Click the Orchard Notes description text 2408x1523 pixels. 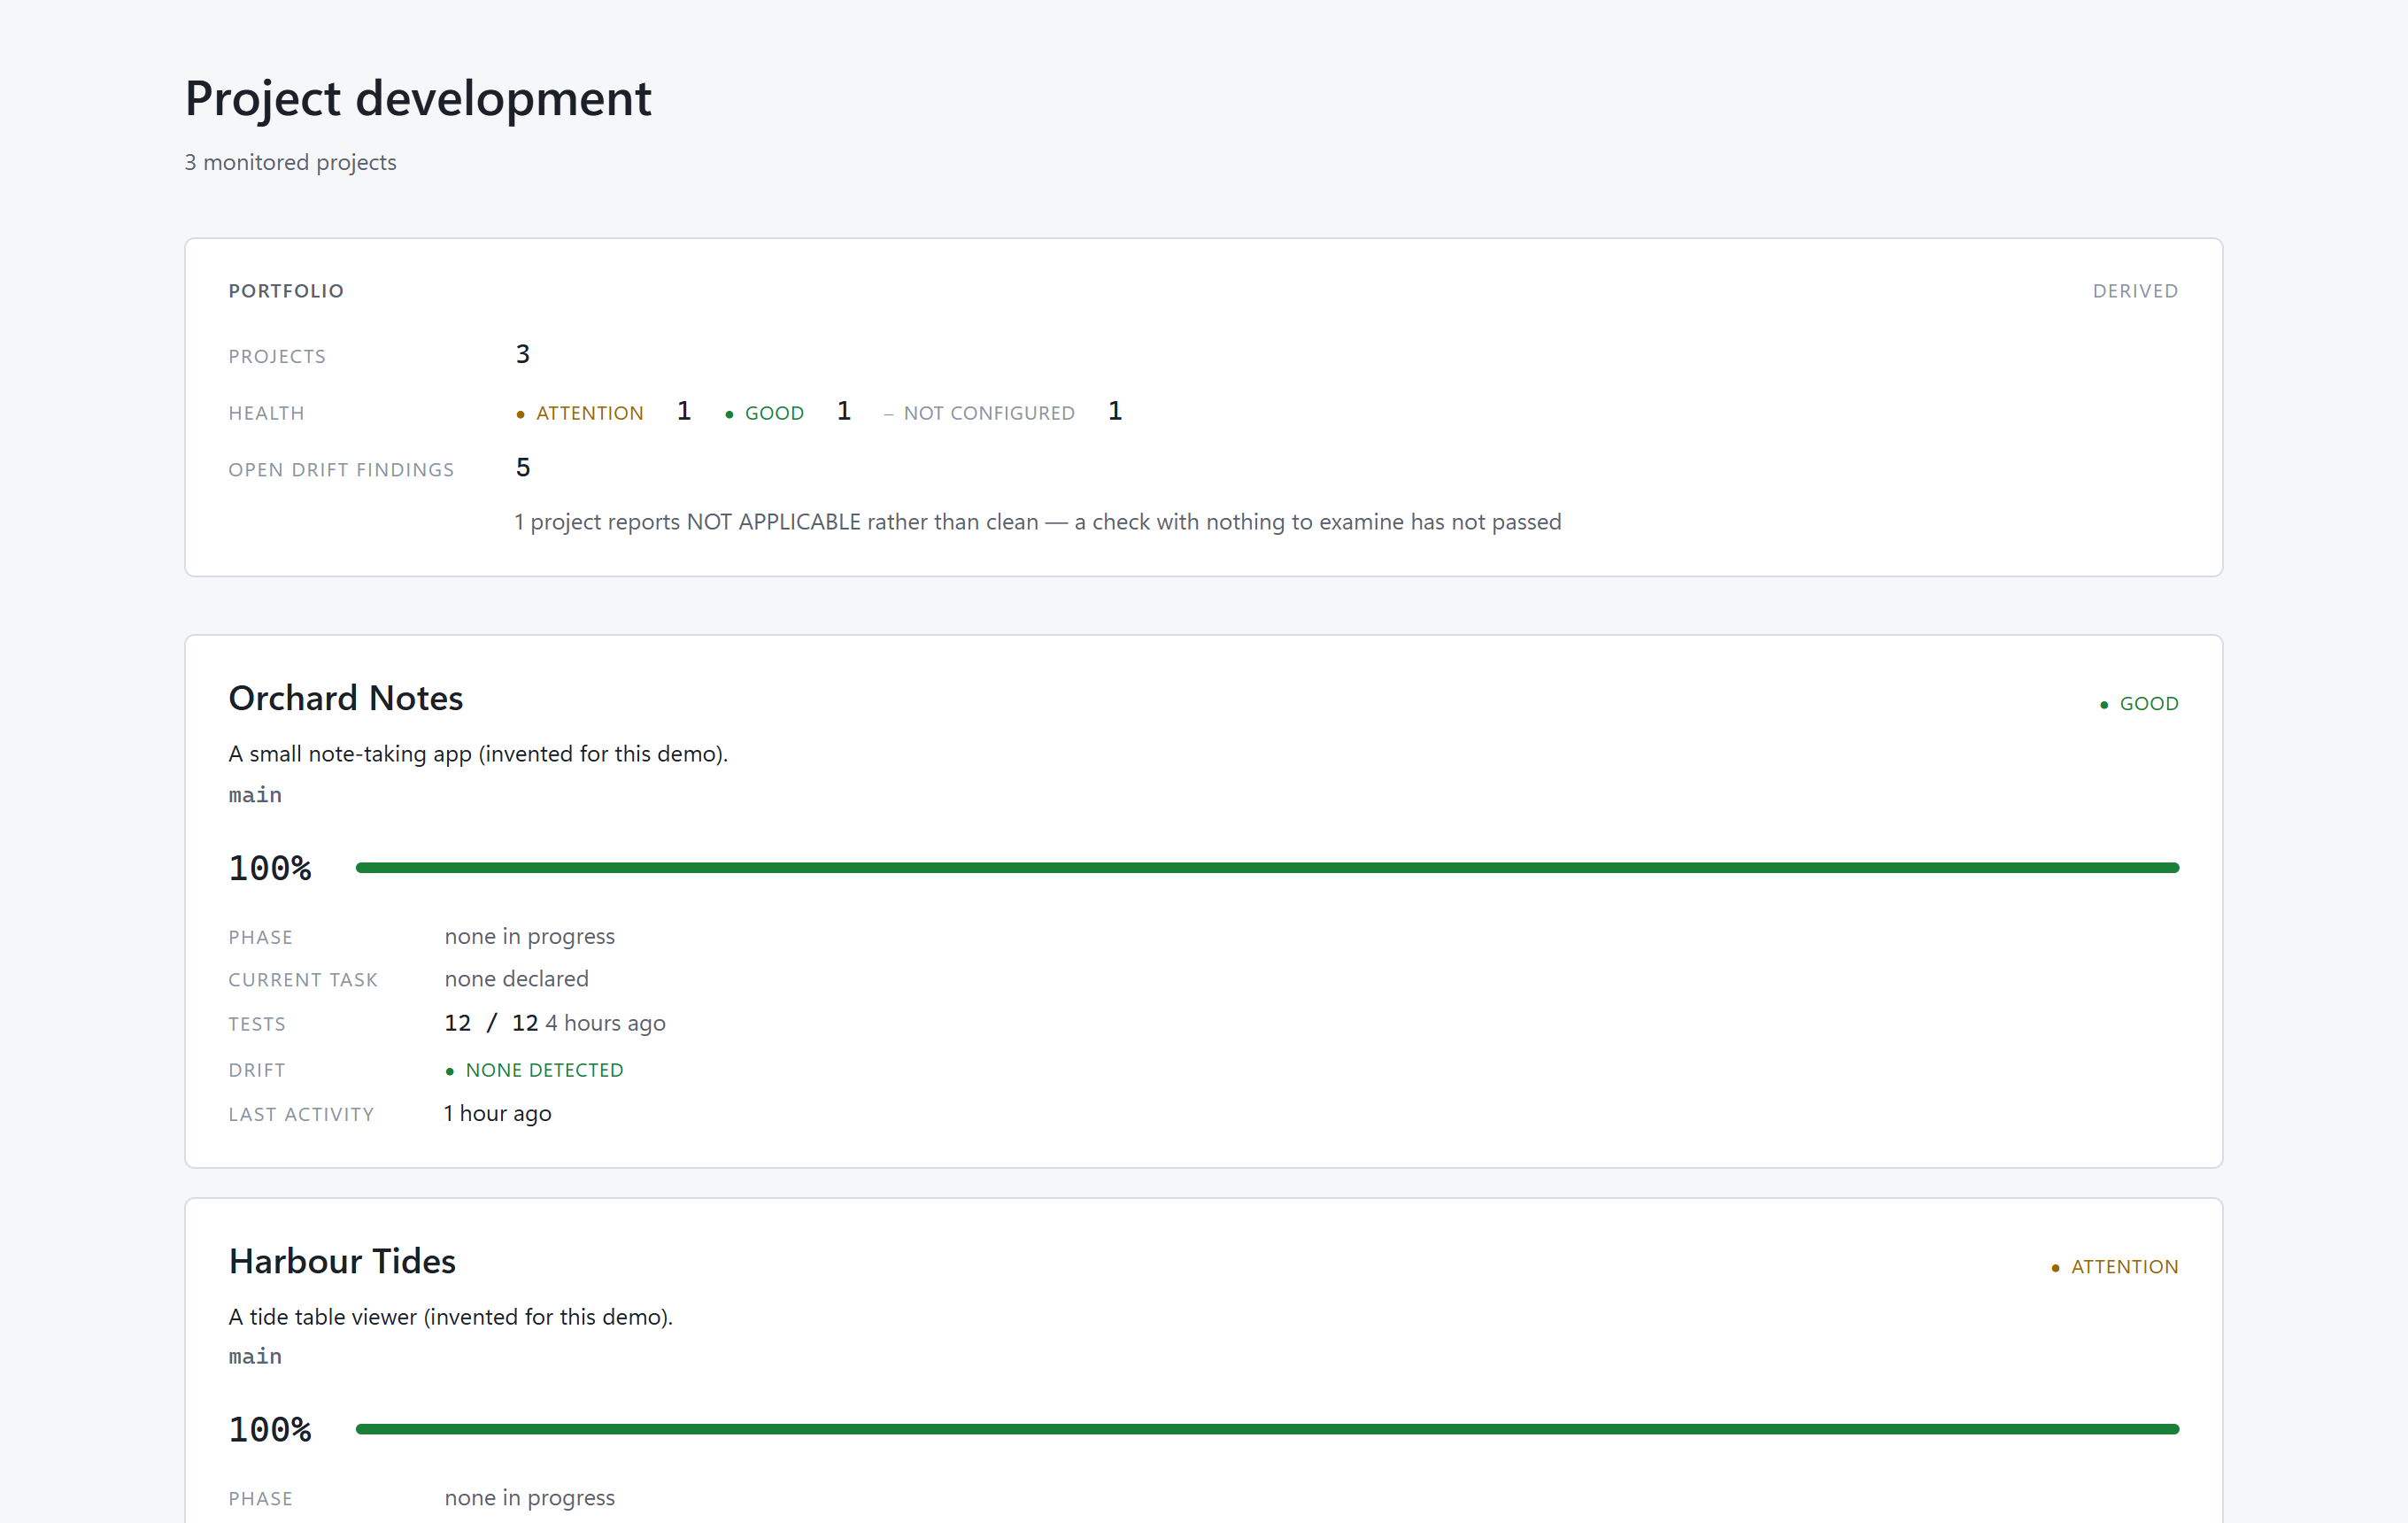point(478,754)
